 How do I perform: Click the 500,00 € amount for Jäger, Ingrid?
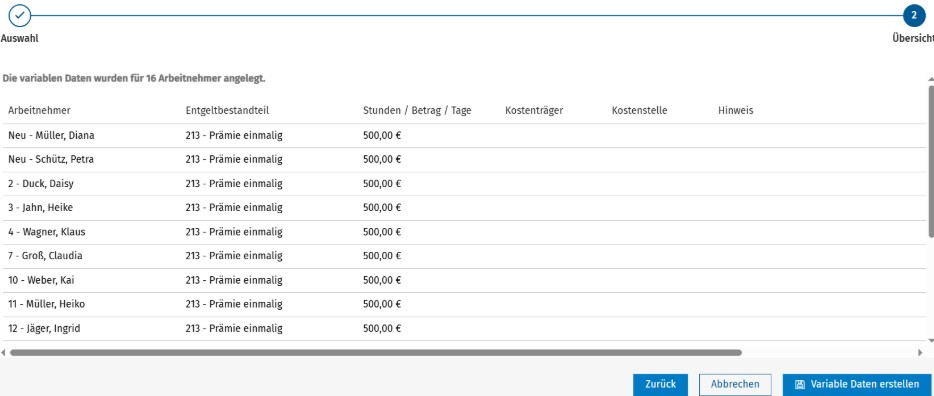pyautogui.click(x=382, y=329)
